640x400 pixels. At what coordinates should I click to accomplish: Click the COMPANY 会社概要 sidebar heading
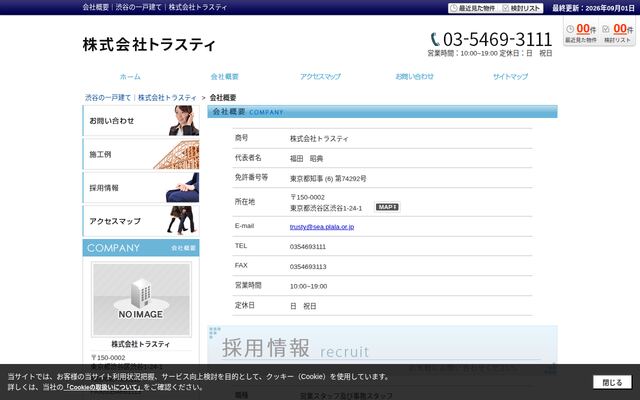(141, 248)
